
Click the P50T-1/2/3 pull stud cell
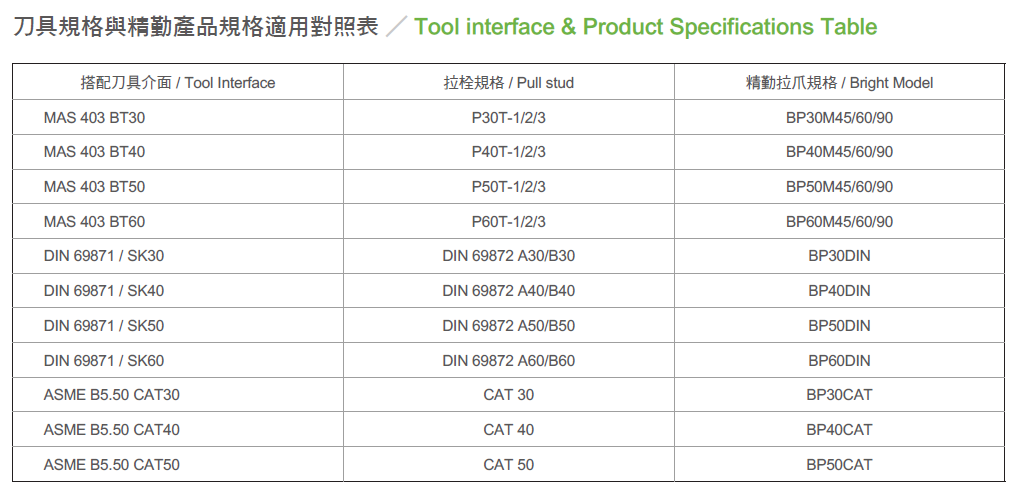[508, 187]
